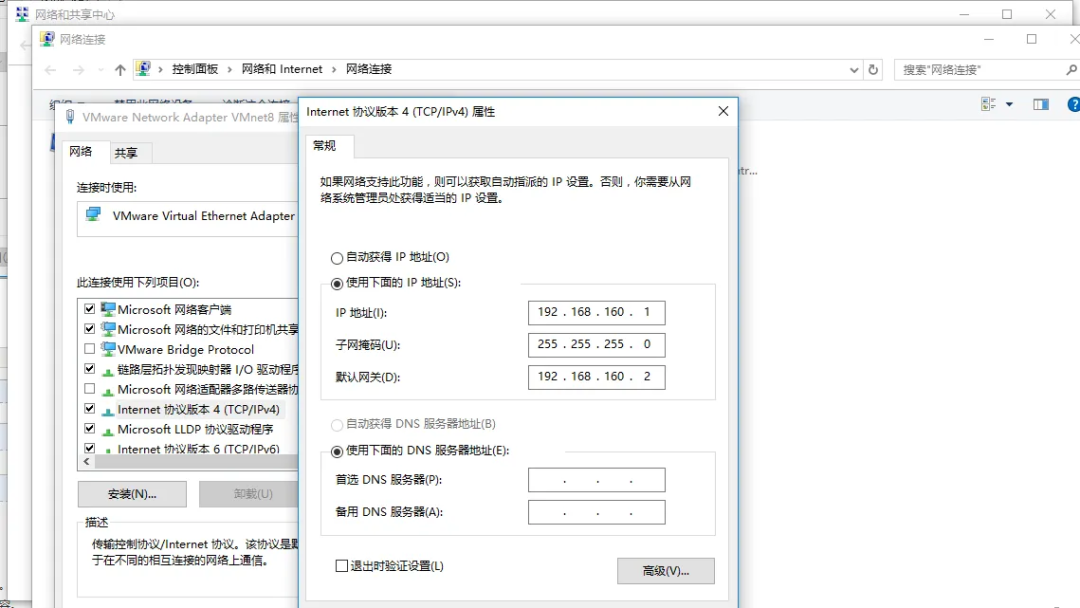The width and height of the screenshot is (1080, 608).
Task: Click the 子网掩码 field showing 255.255.255.0
Action: [596, 345]
